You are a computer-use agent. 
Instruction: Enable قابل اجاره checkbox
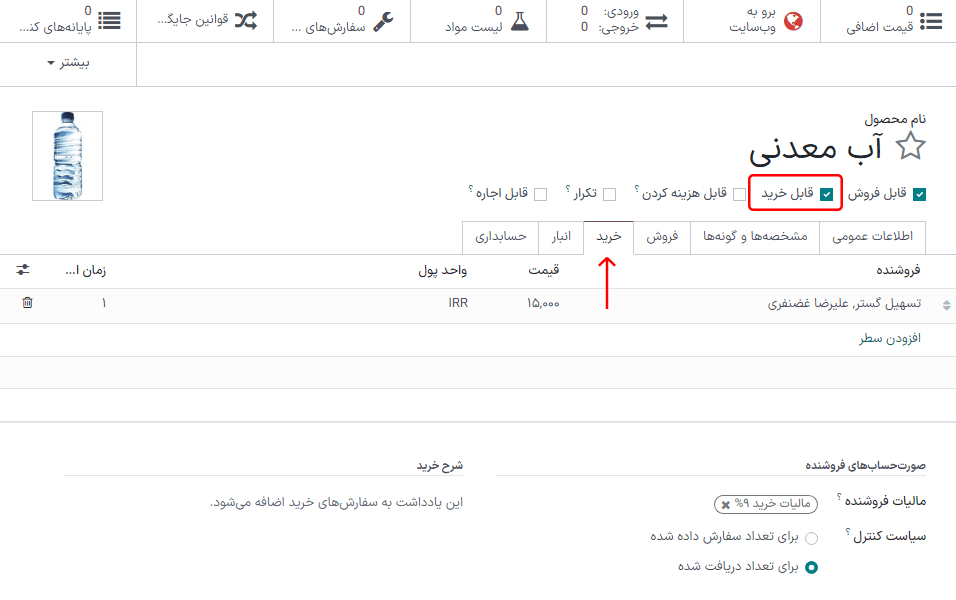point(540,194)
